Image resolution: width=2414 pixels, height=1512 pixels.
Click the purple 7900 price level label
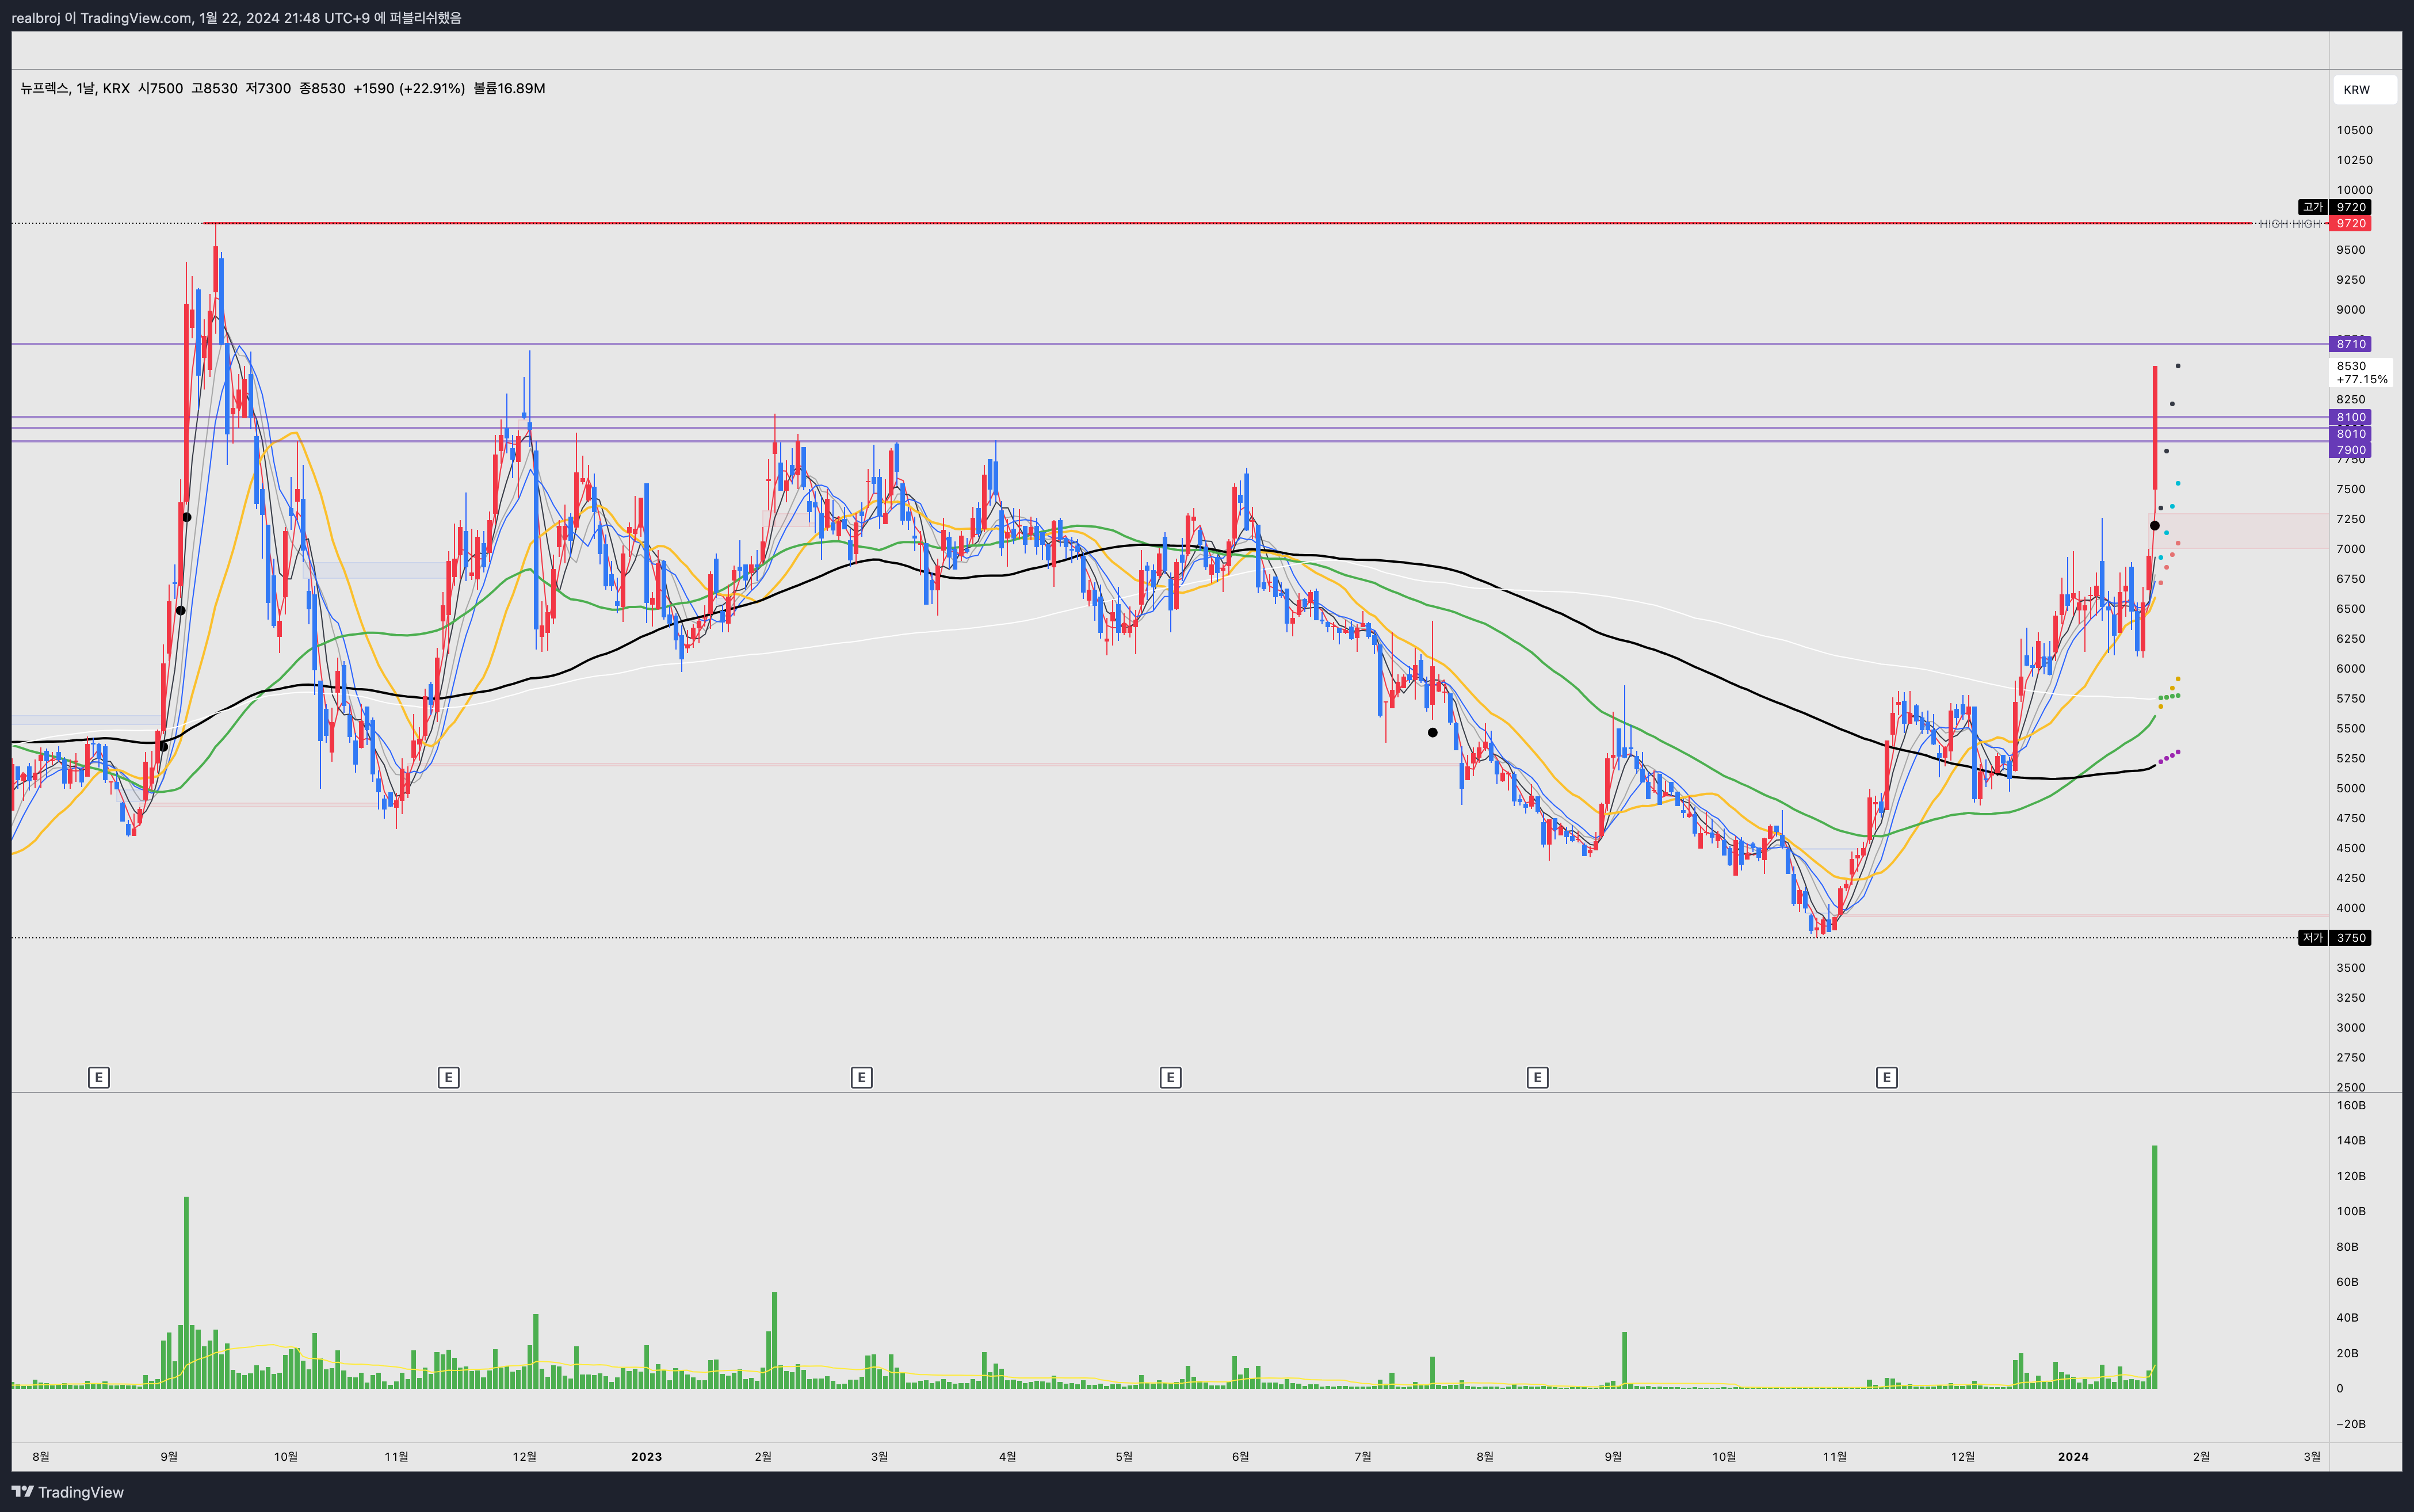coord(2350,450)
